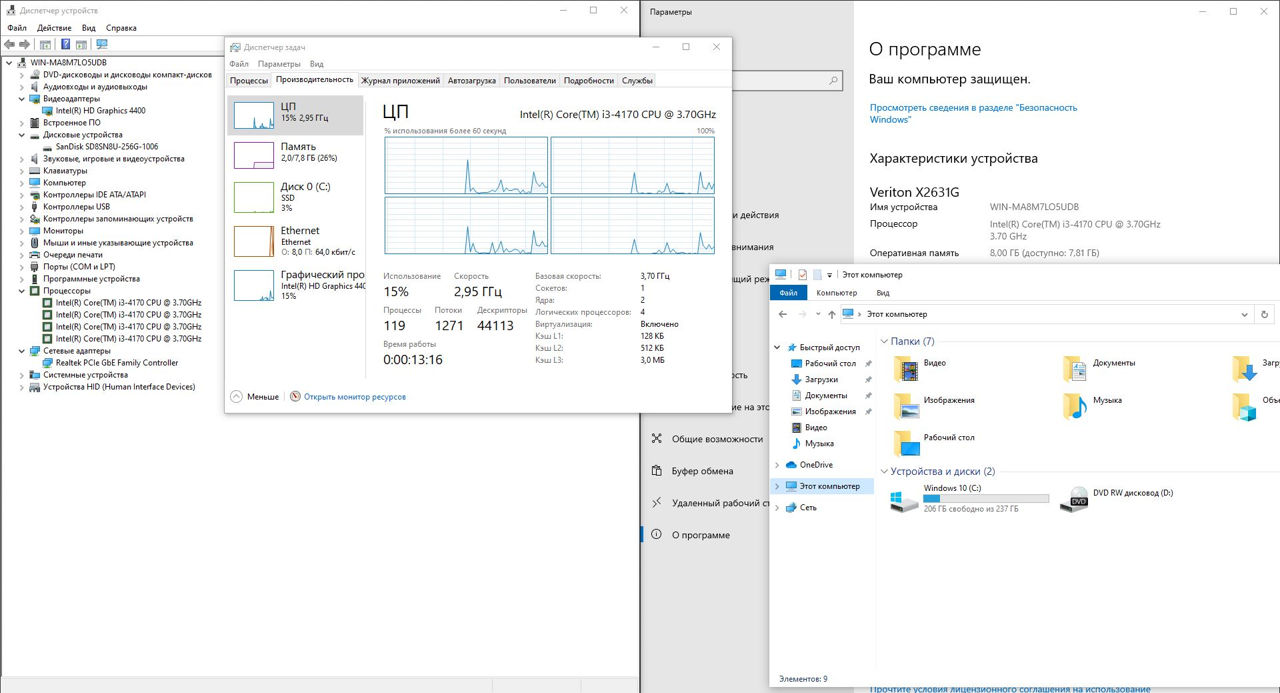Open the Видео folder in Explorer

pyautogui.click(x=907, y=367)
